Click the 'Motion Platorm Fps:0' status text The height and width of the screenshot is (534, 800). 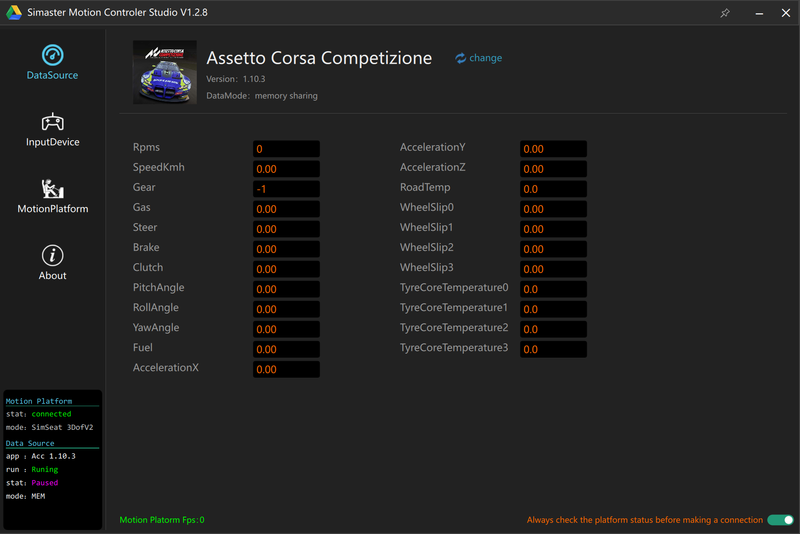coord(162,520)
